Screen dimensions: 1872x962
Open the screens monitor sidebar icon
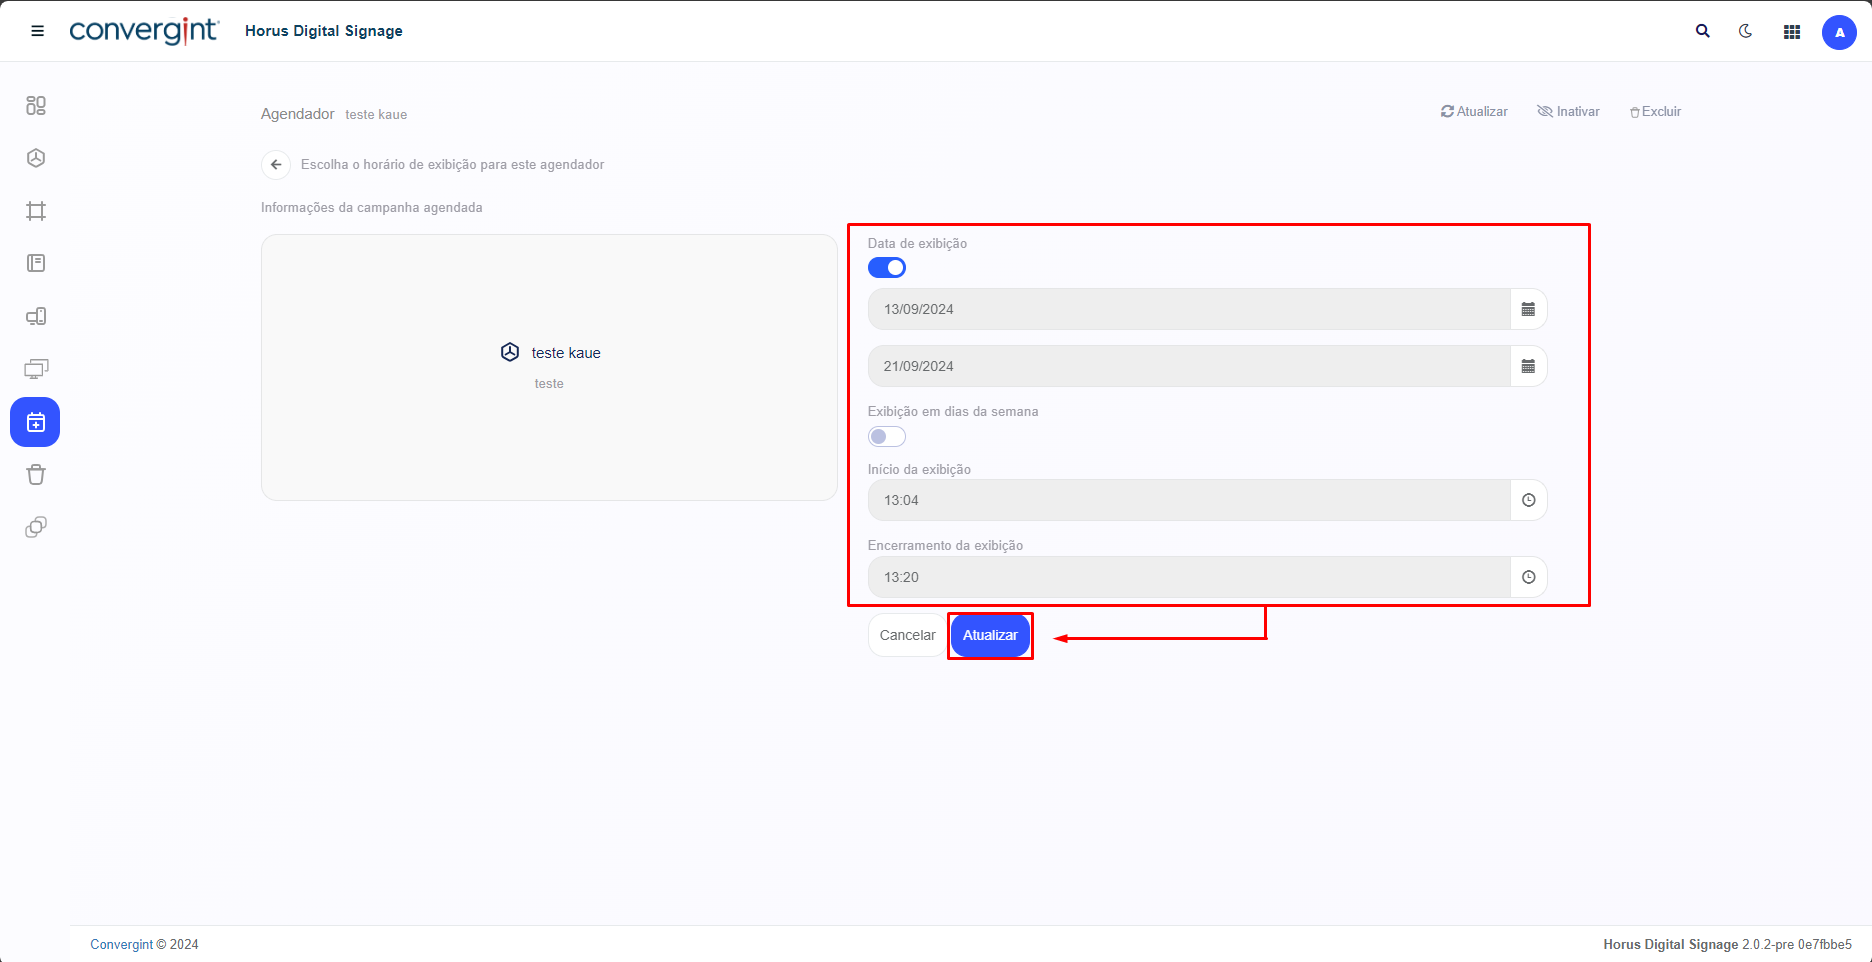coord(36,369)
